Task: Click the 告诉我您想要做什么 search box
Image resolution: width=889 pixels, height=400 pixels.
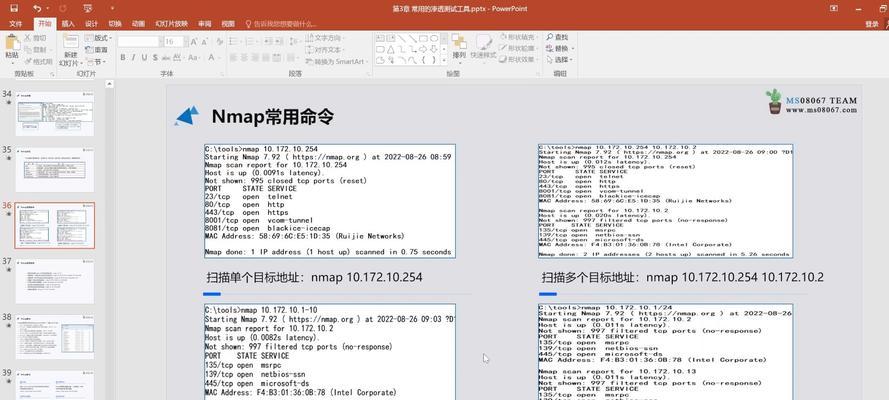Action: [281, 24]
